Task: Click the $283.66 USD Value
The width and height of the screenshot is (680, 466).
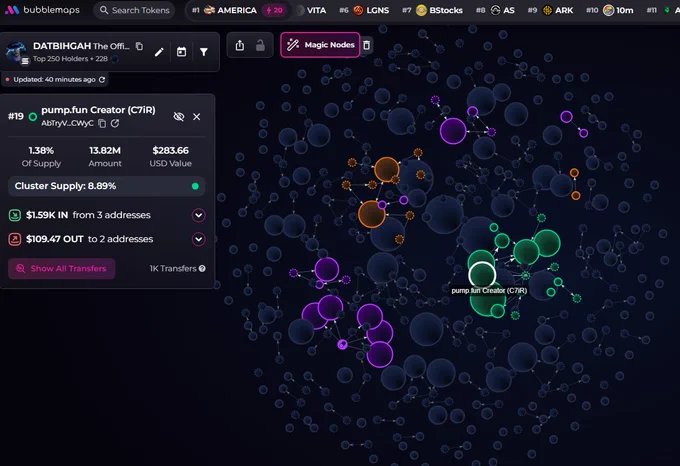Action: [x=170, y=150]
